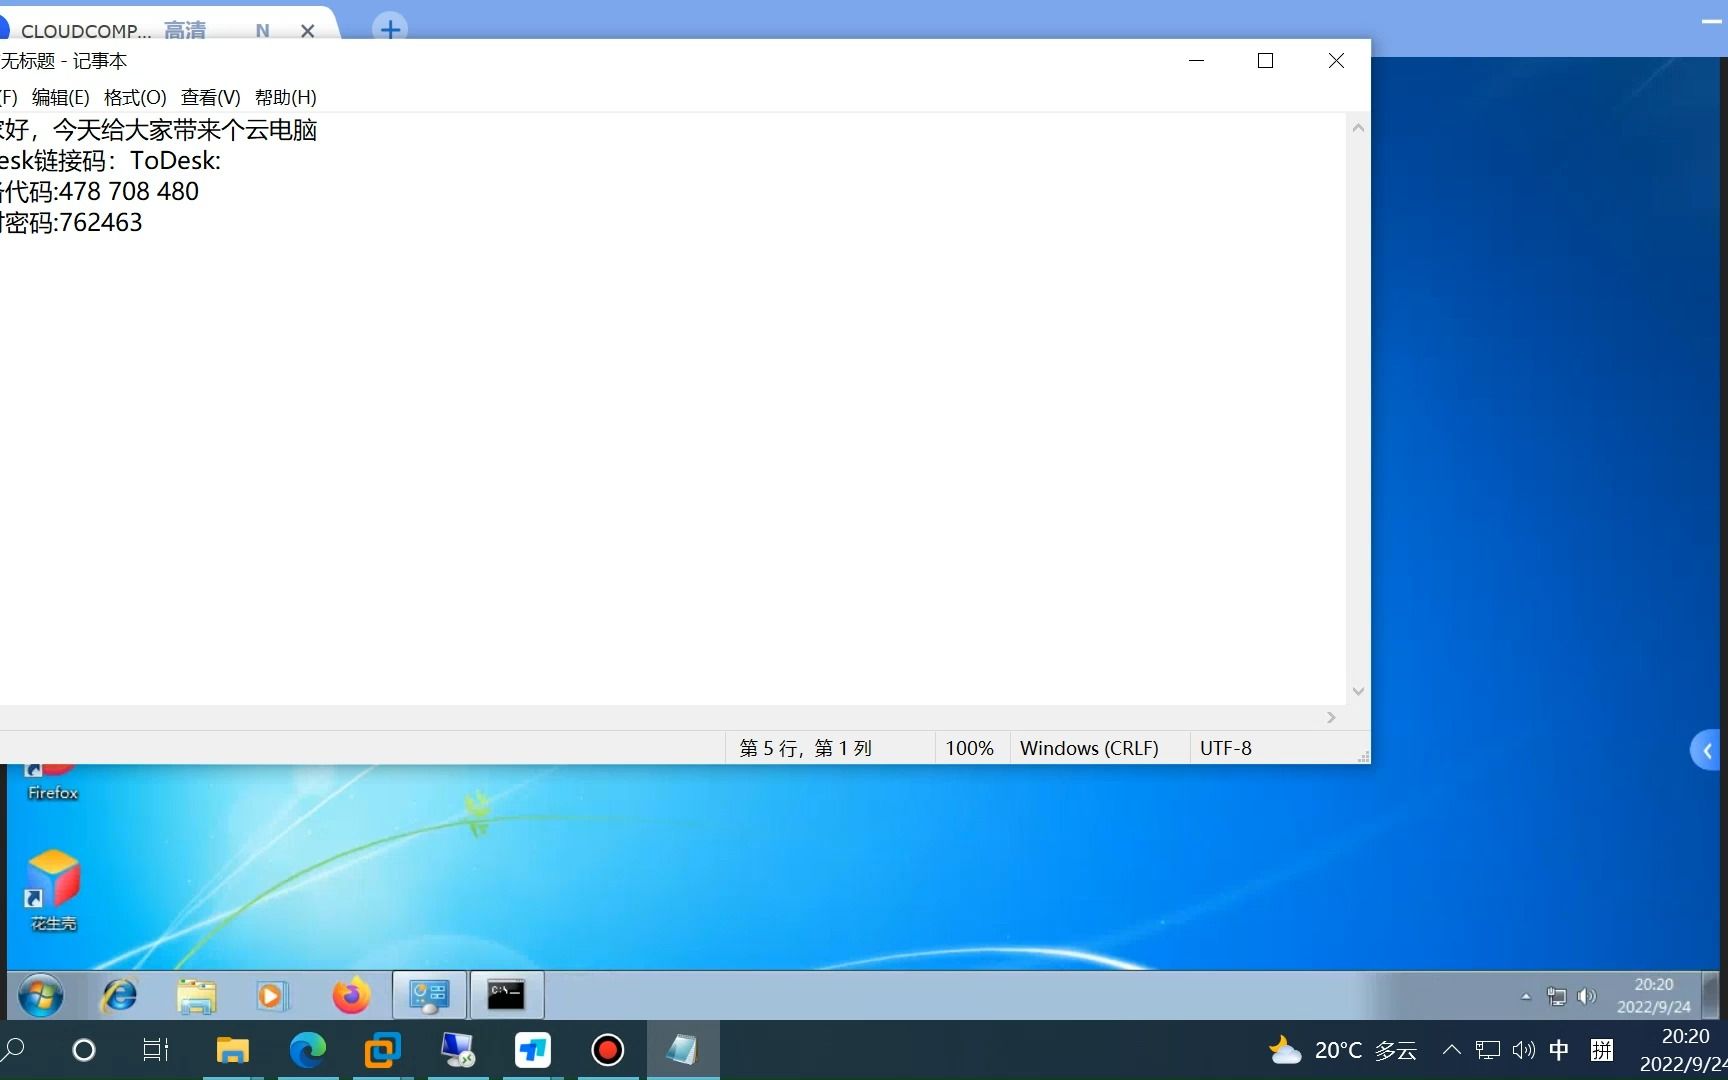Click network icon in remote Windows 7 tray
This screenshot has height=1080, width=1728.
pyautogui.click(x=1557, y=996)
